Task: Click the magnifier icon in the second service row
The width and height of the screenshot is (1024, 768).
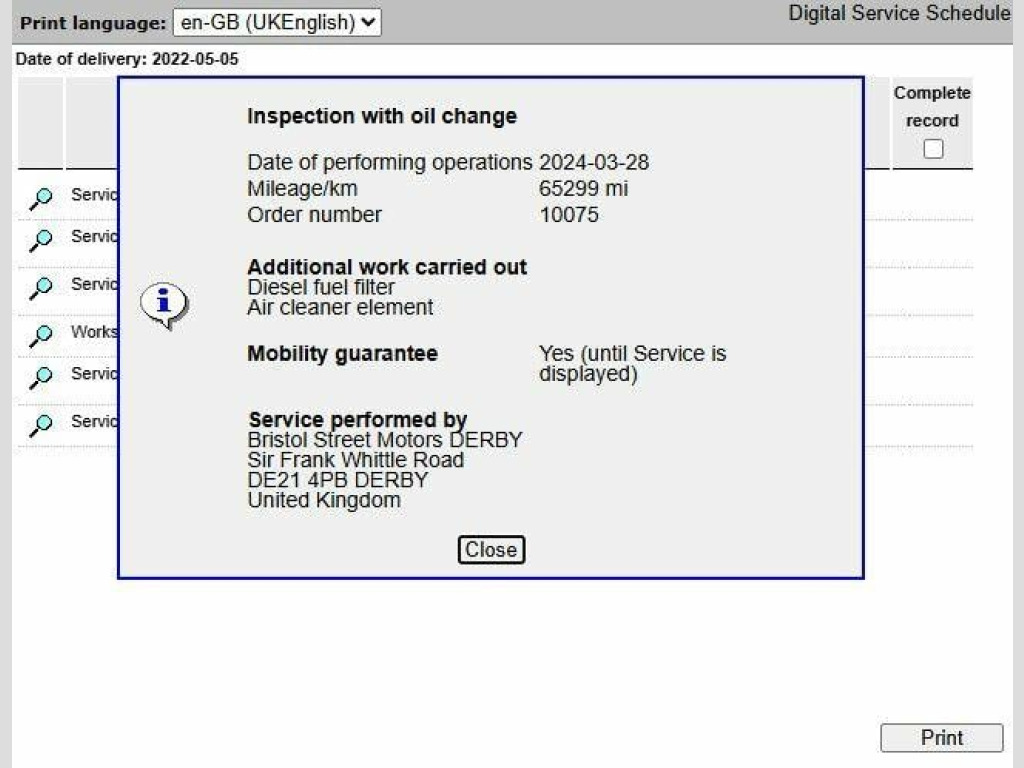Action: pos(41,240)
